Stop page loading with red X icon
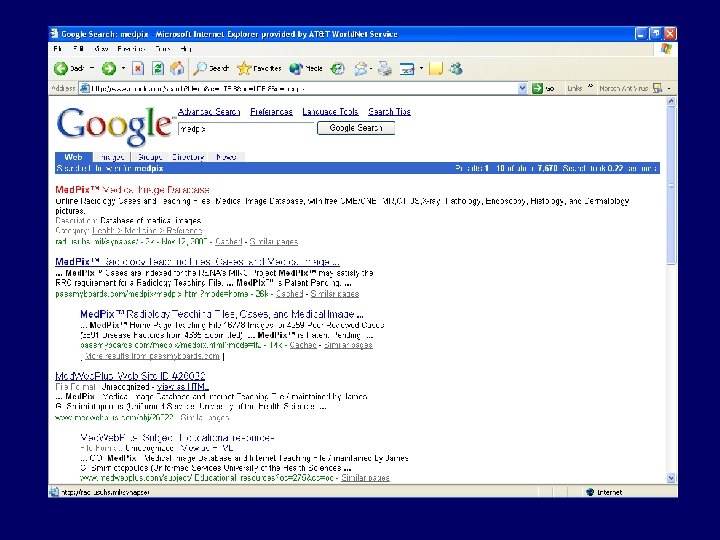Viewport: 720px width, 540px height. coord(138,68)
